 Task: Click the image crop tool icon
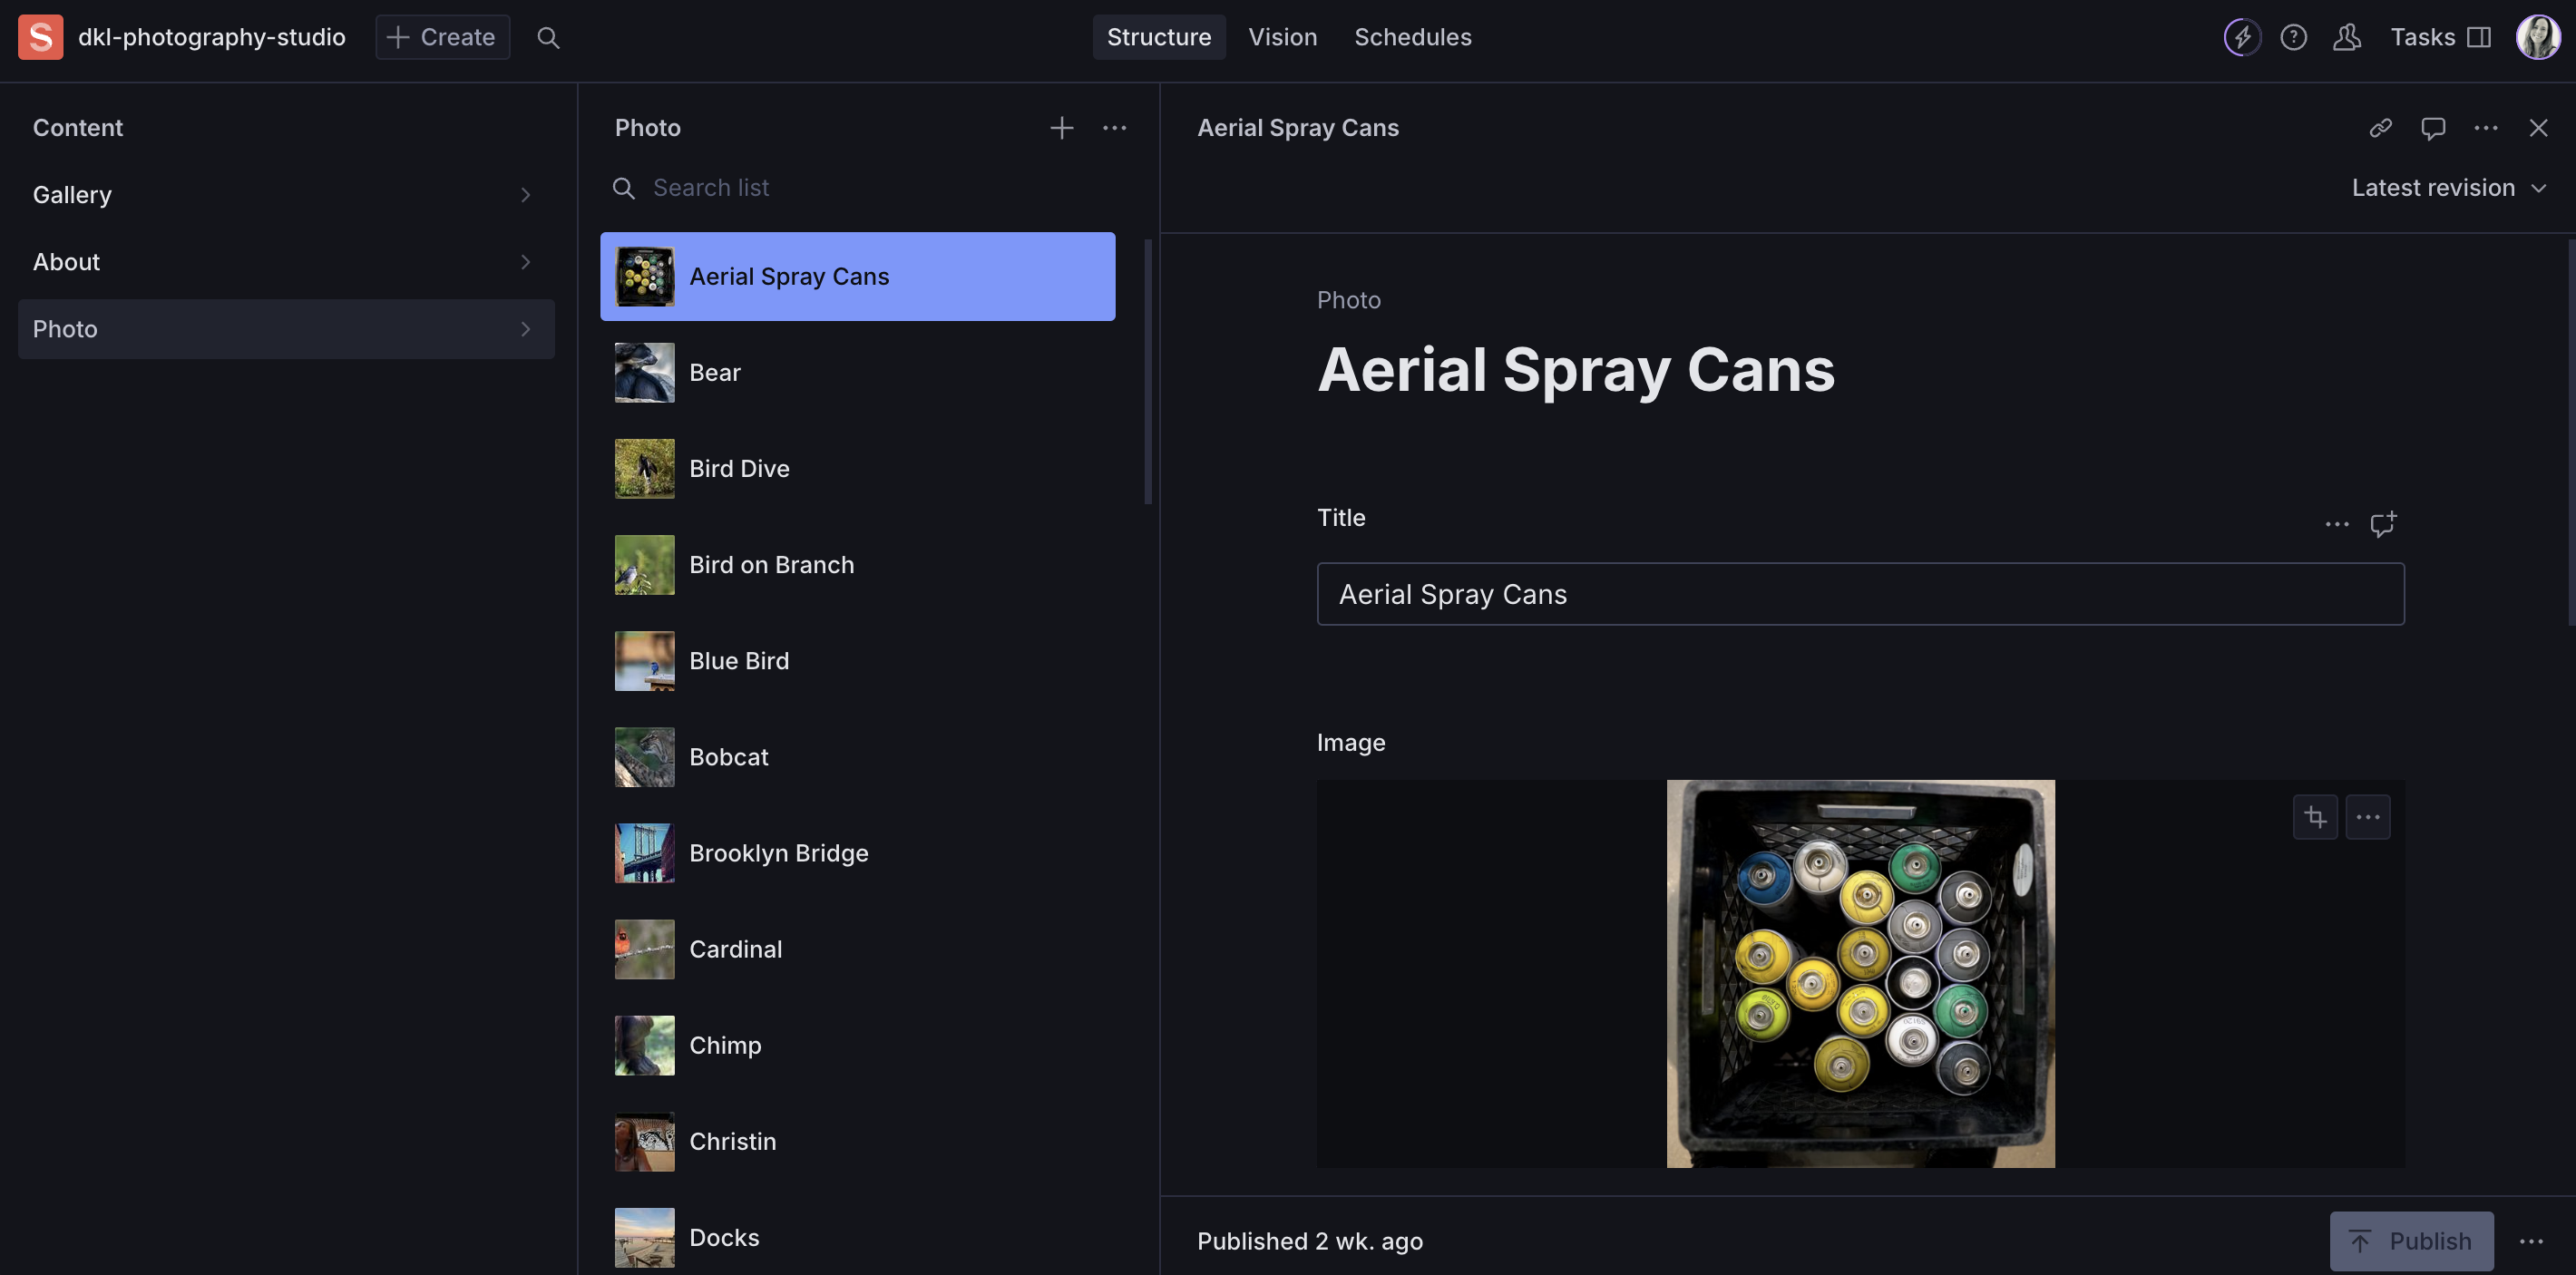(2315, 817)
